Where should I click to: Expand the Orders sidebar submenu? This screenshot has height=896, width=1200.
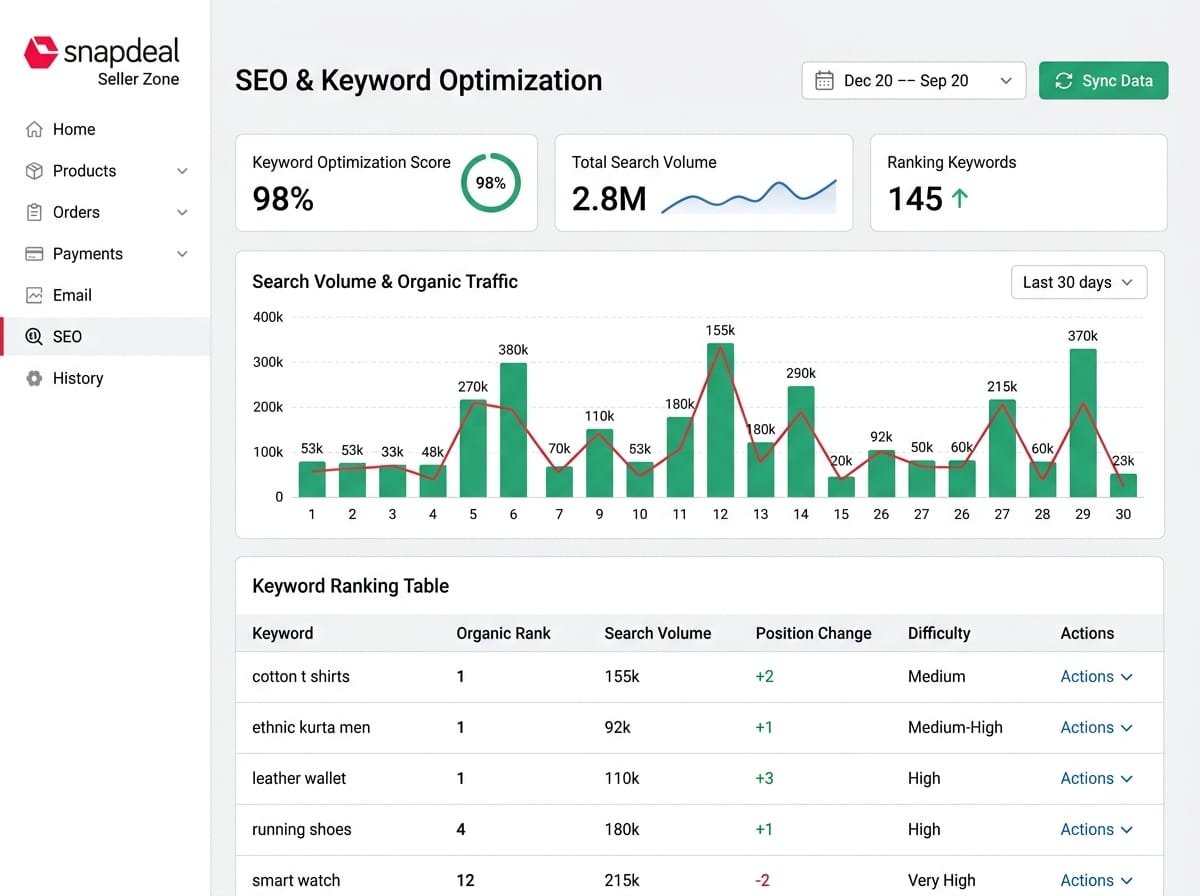182,212
